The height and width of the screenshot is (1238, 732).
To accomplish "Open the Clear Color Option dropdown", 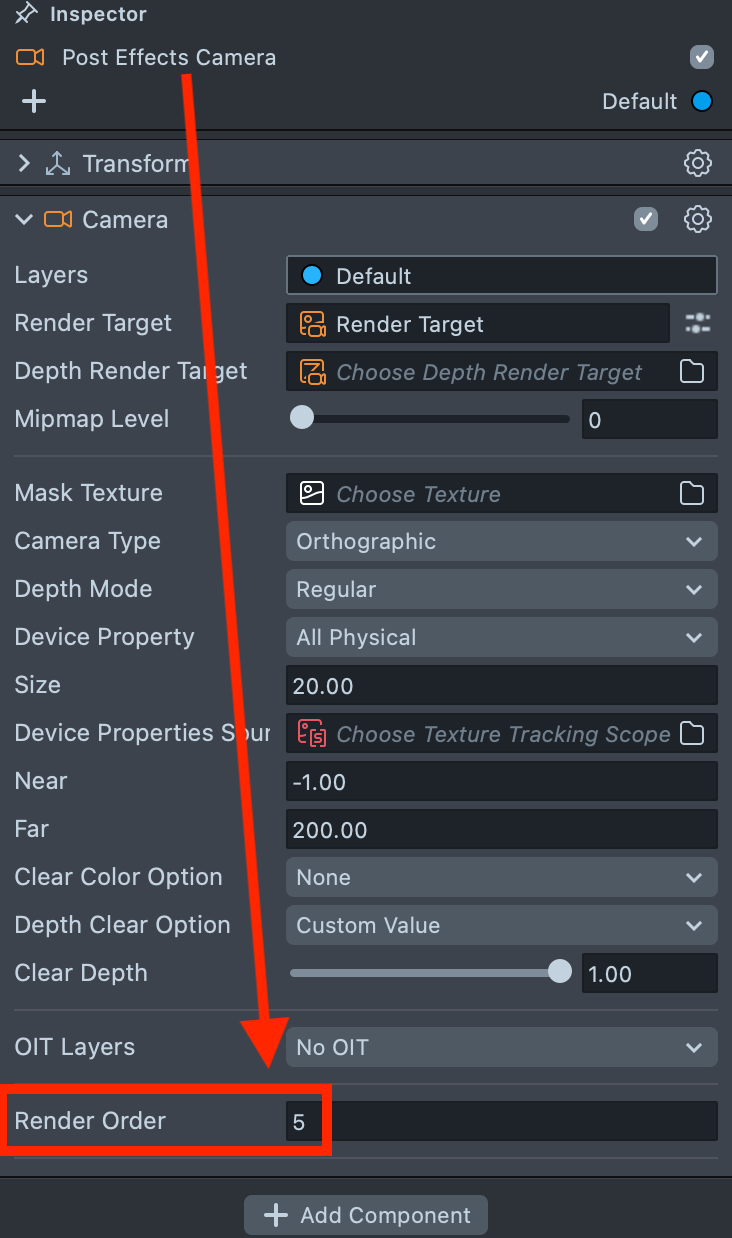I will pos(501,877).
